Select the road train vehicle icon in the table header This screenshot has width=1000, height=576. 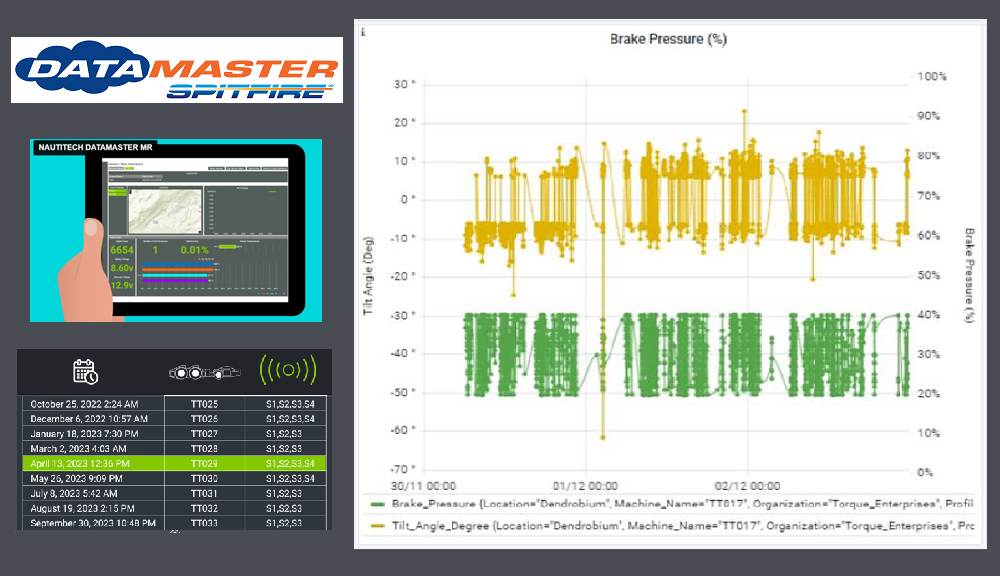(x=205, y=372)
